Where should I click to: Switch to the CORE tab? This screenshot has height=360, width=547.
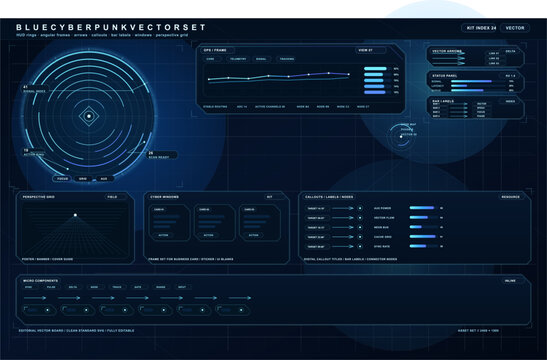click(212, 59)
